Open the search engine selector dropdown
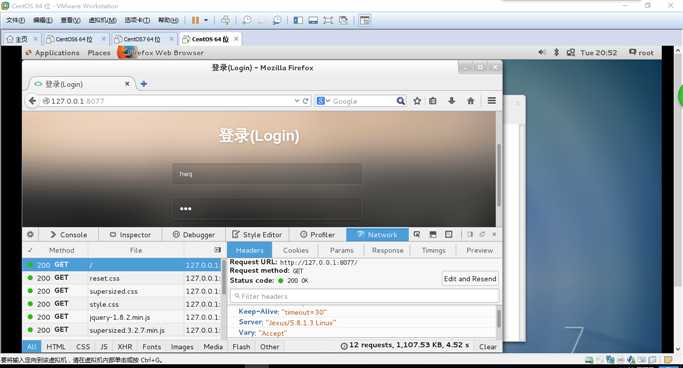 [x=323, y=101]
